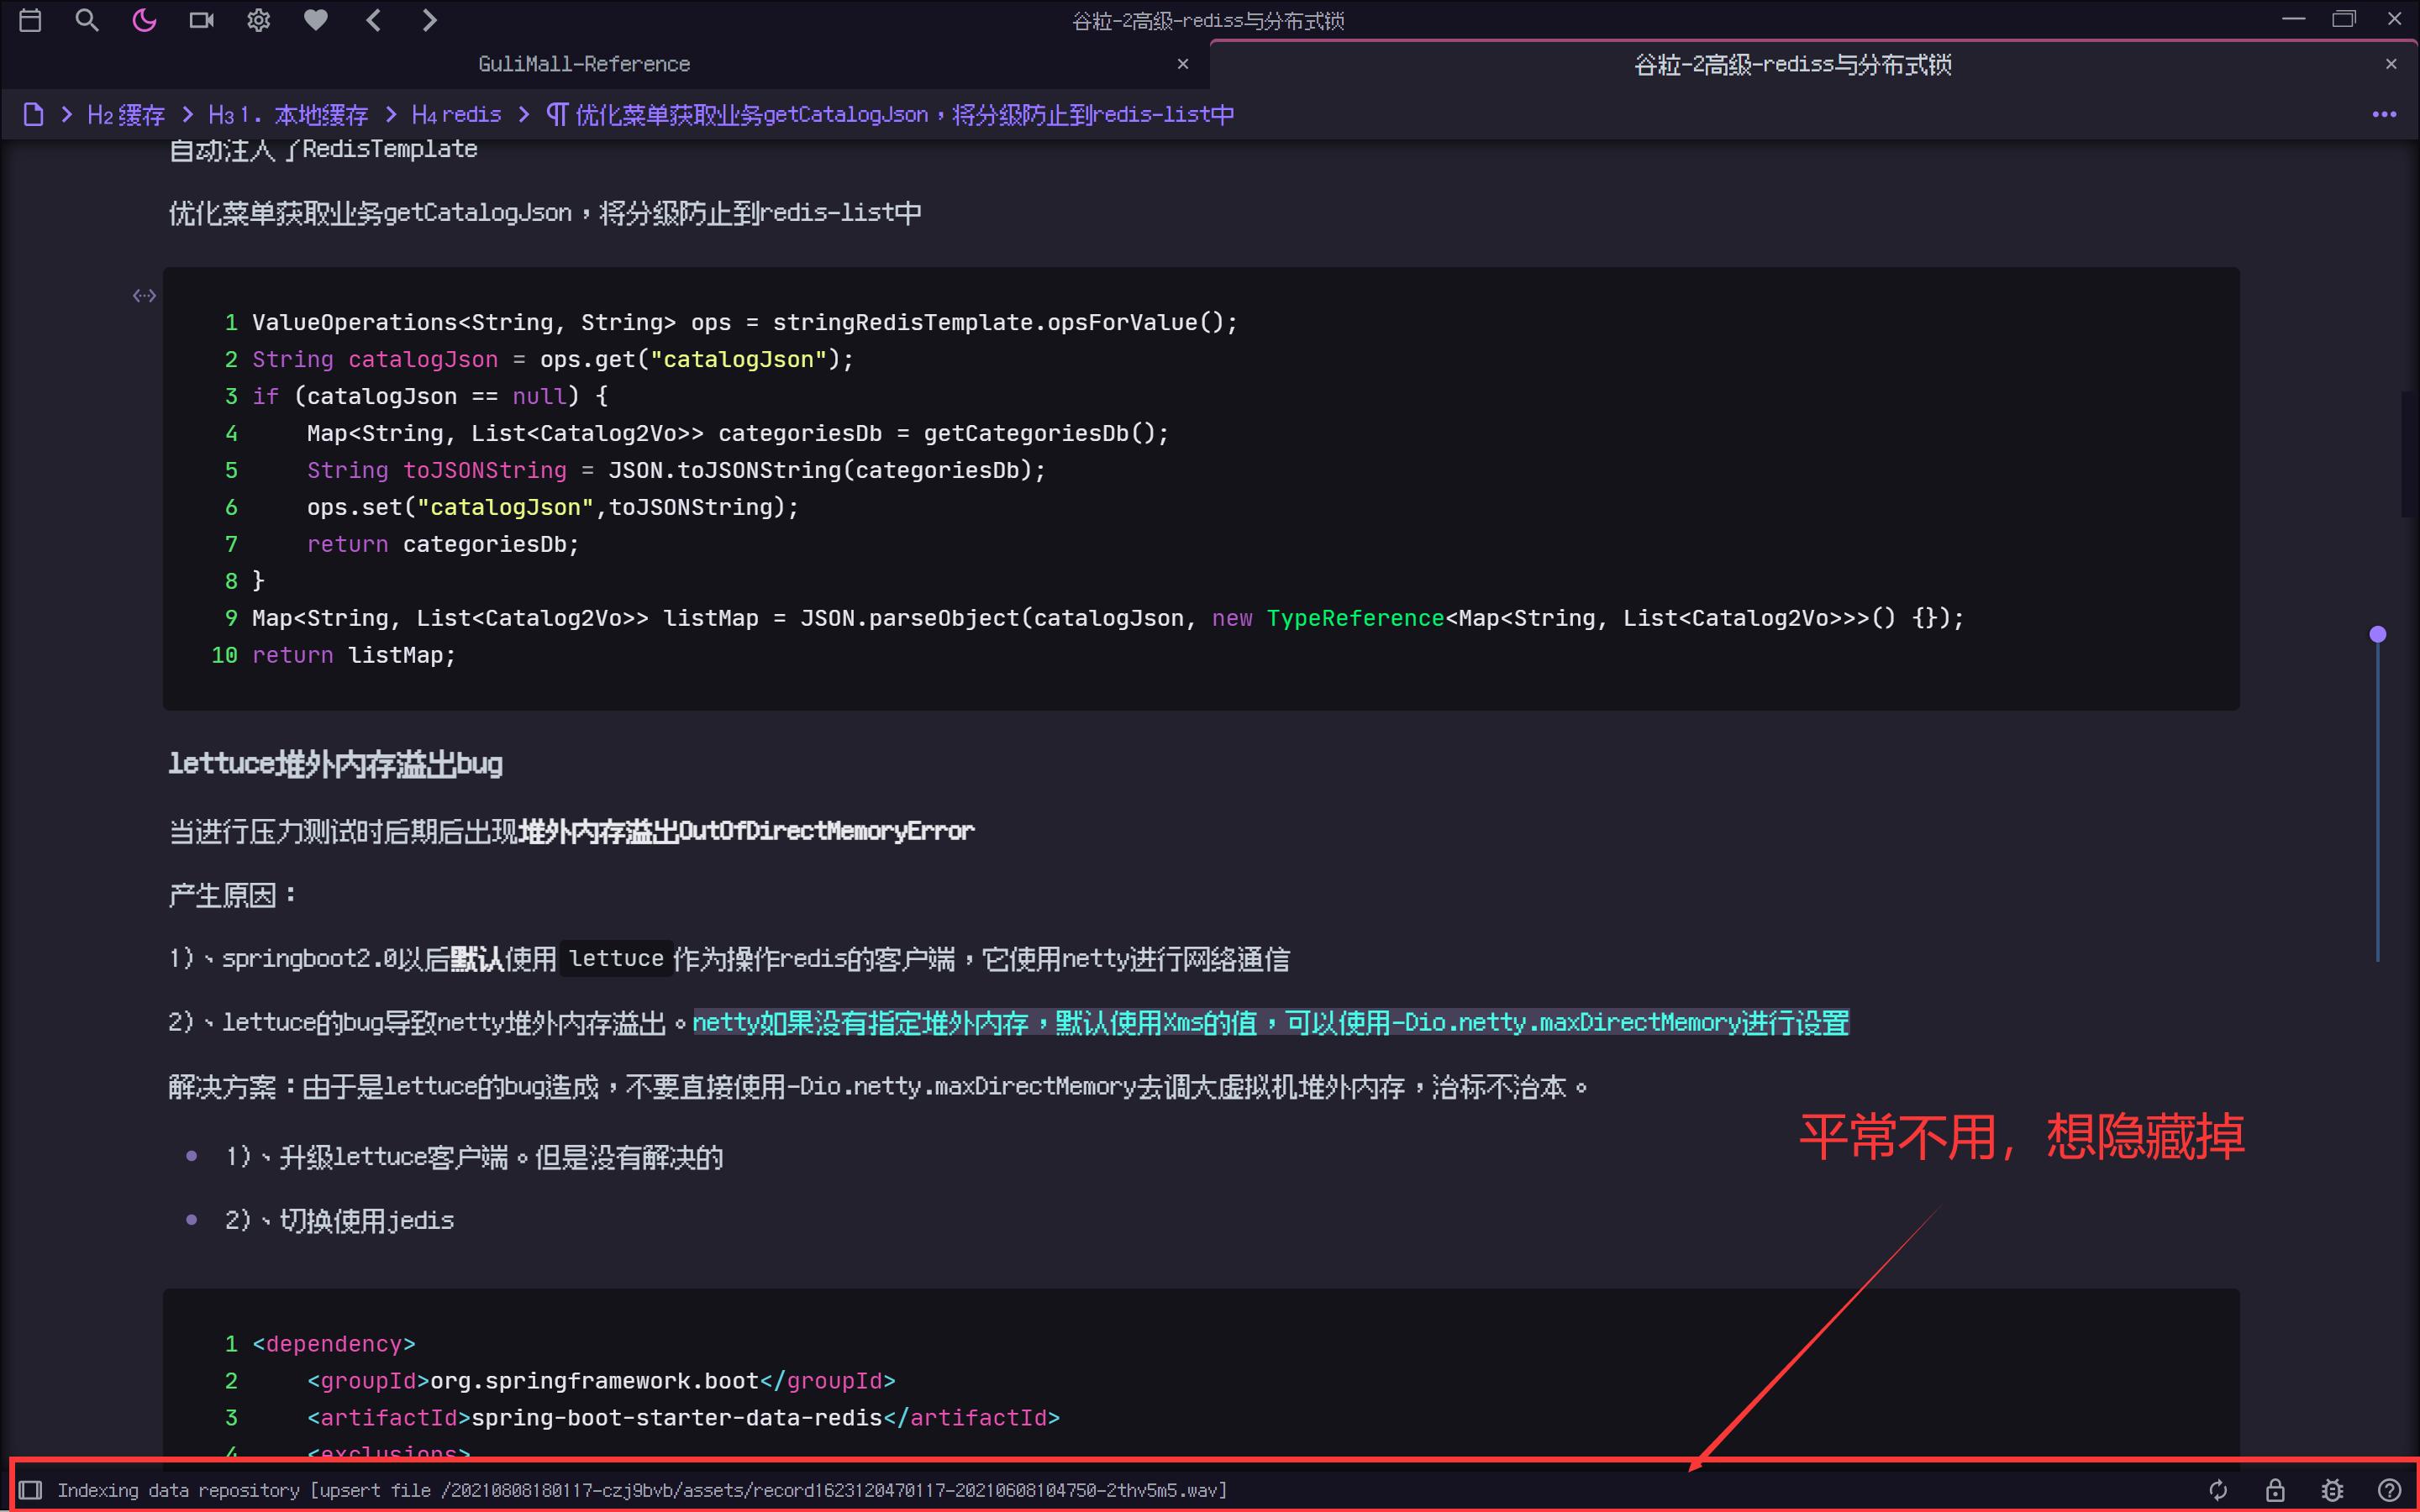Close the GuliMall-Reference tab
The image size is (2420, 1512).
point(1183,64)
